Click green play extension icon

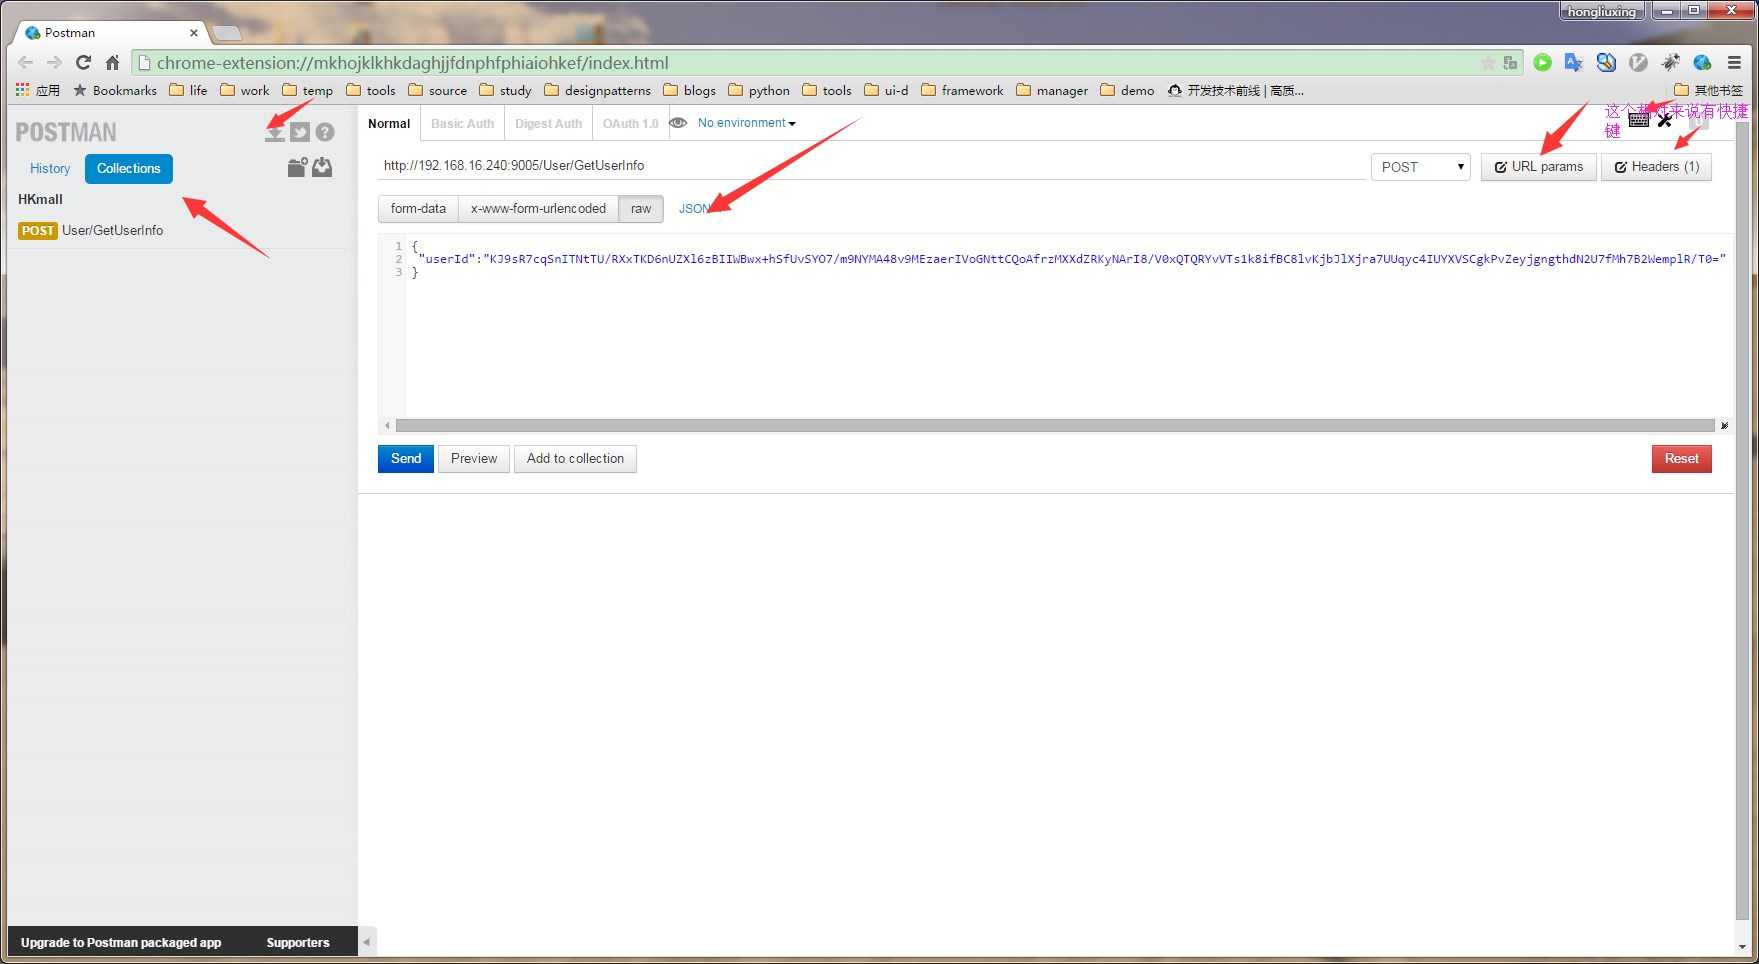coord(1543,62)
